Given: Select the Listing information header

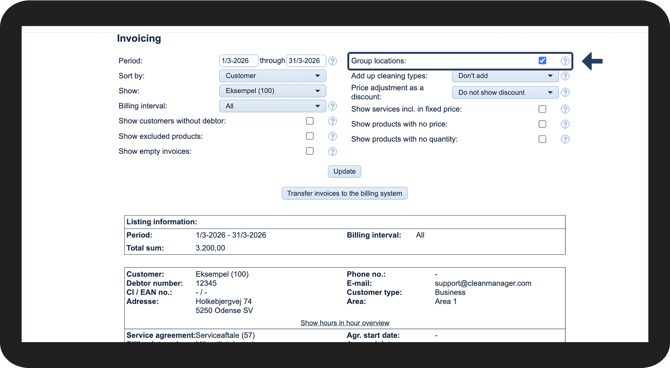Looking at the screenshot, I should (x=162, y=222).
